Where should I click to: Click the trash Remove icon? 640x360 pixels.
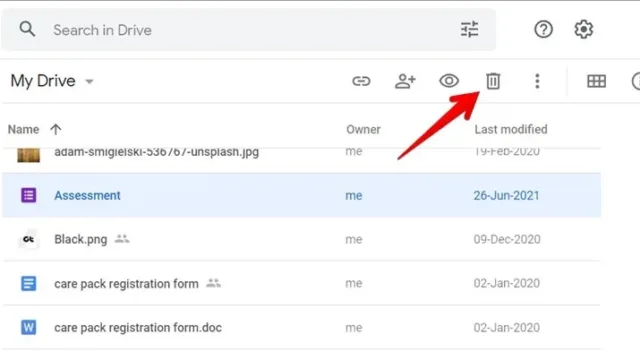click(x=493, y=81)
